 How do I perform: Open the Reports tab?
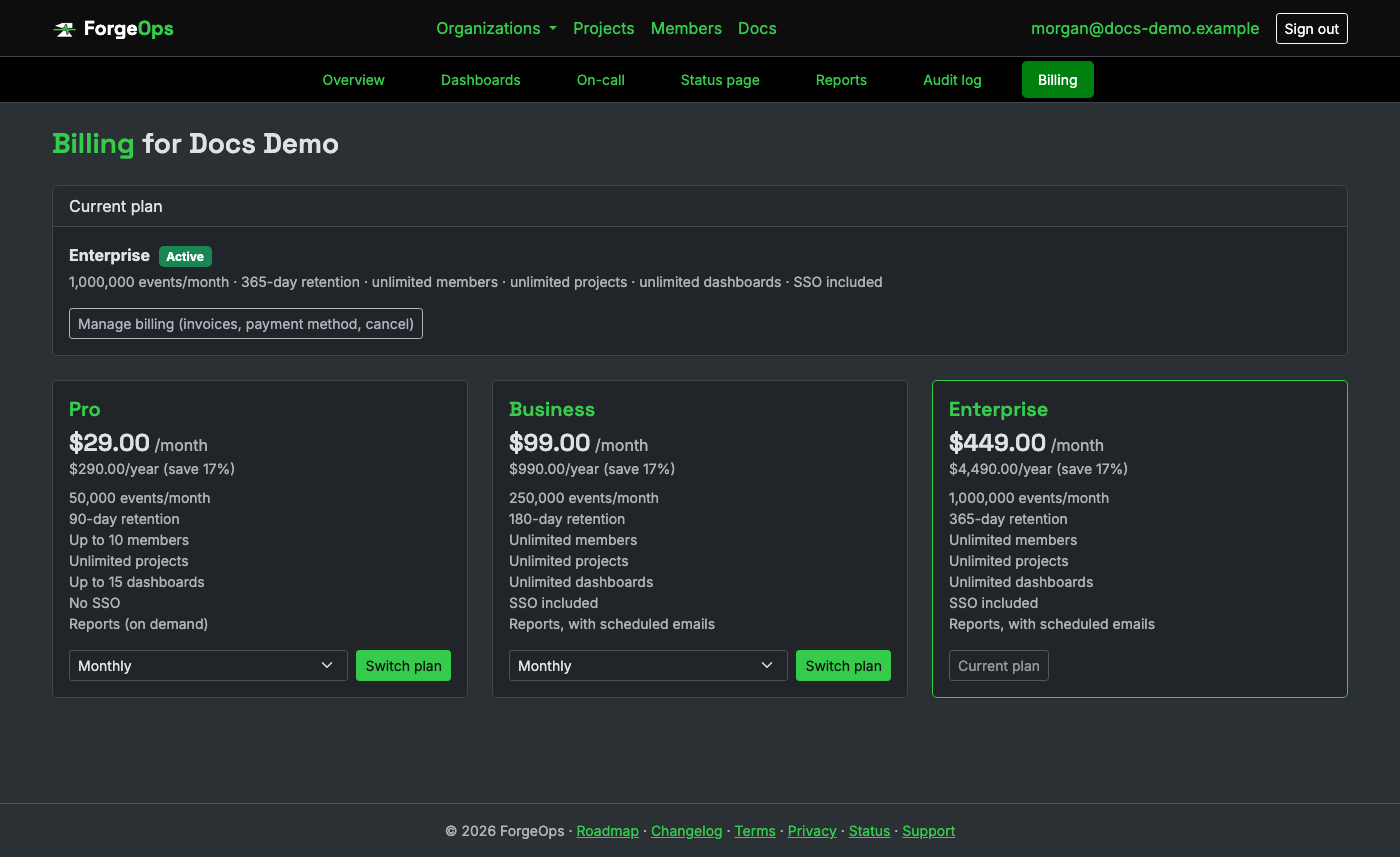[x=841, y=80]
